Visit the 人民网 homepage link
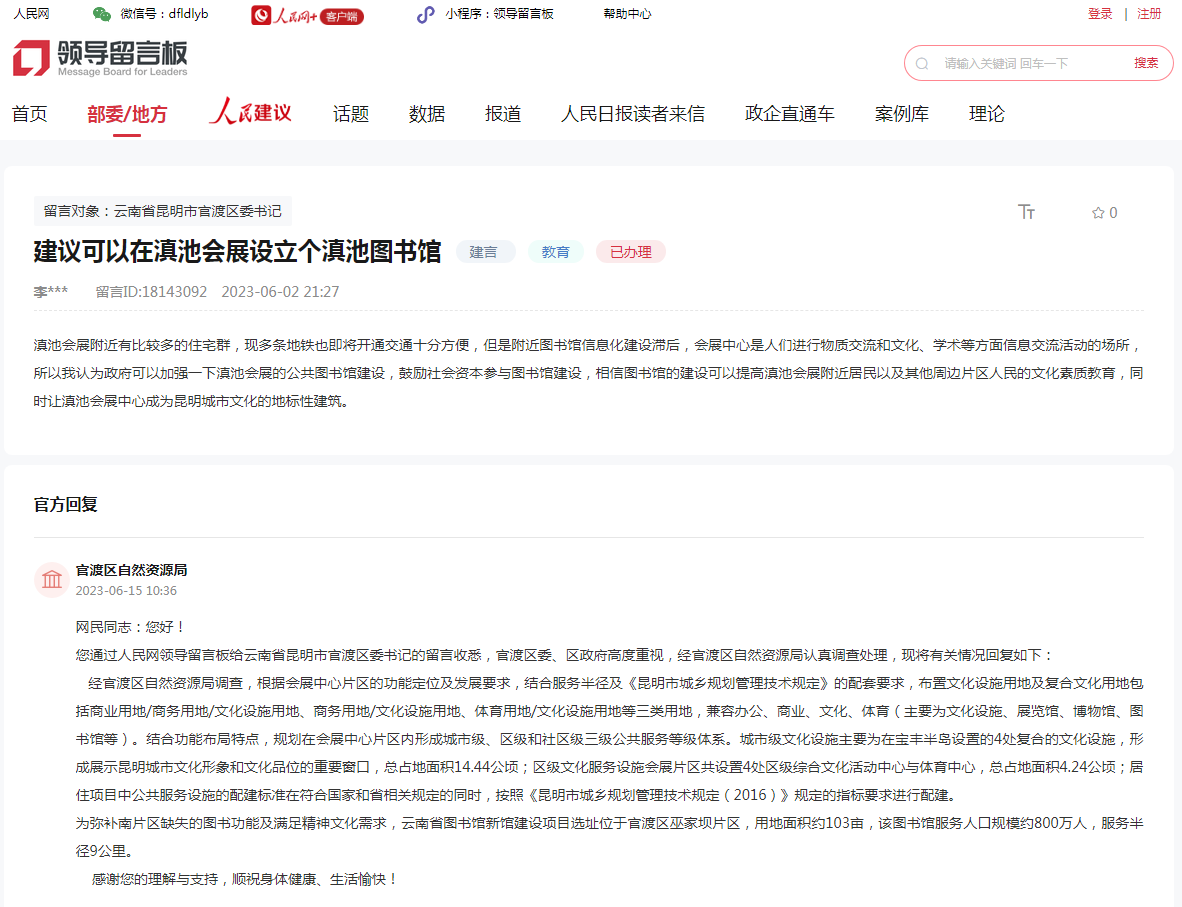Image resolution: width=1182 pixels, height=907 pixels. [x=29, y=14]
